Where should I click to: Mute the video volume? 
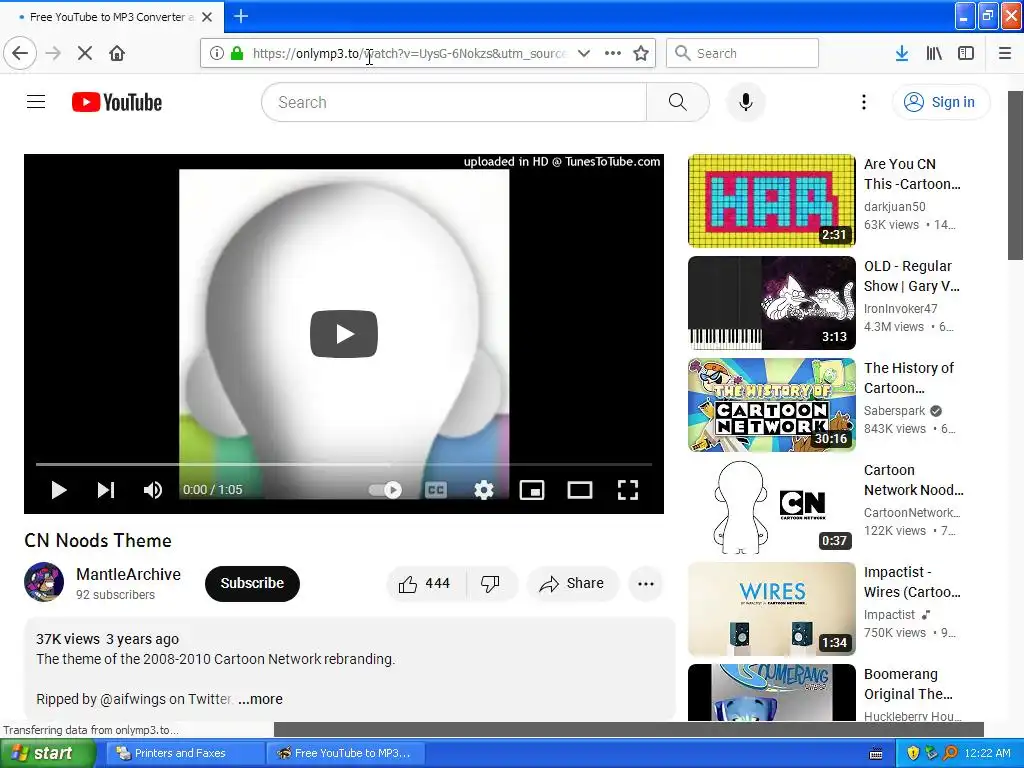click(153, 490)
